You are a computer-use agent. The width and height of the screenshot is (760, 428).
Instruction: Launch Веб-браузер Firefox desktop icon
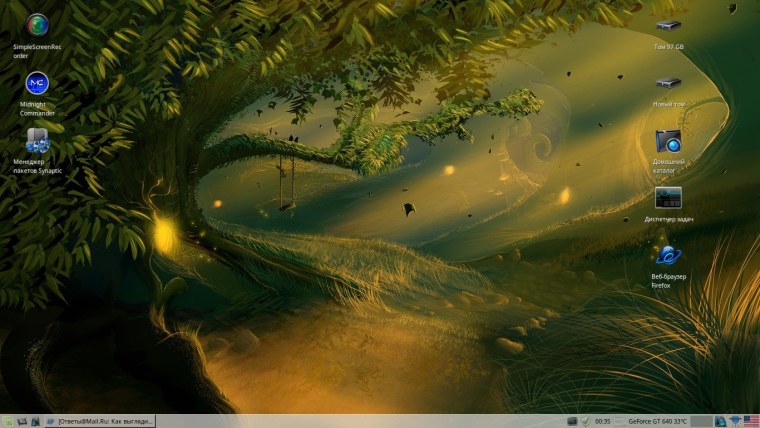pyautogui.click(x=668, y=256)
